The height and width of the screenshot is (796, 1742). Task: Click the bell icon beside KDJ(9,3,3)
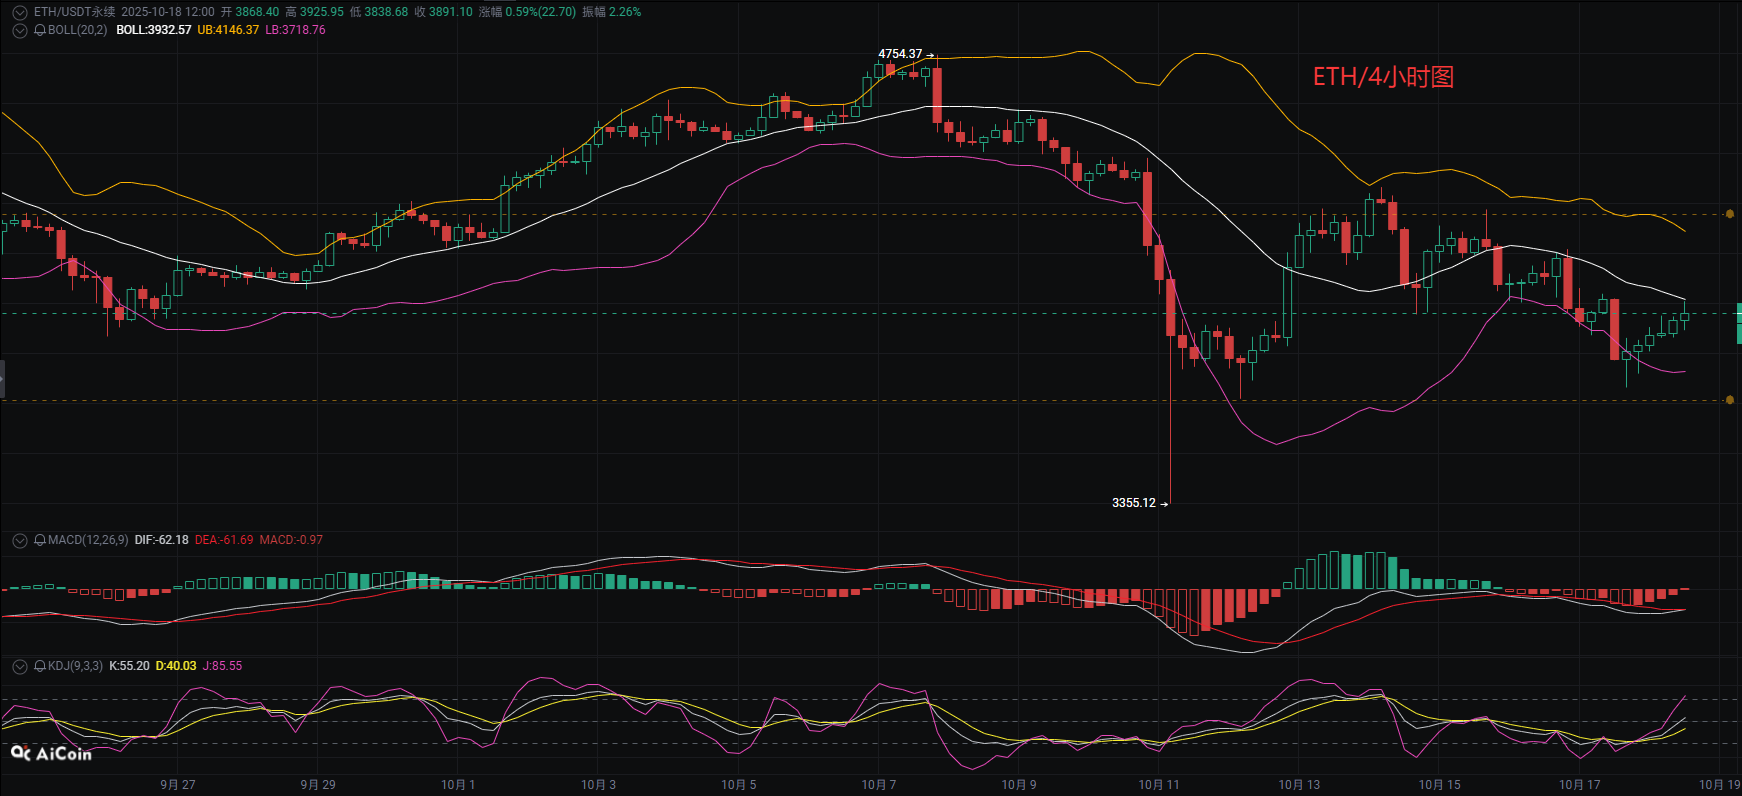pyautogui.click(x=40, y=666)
